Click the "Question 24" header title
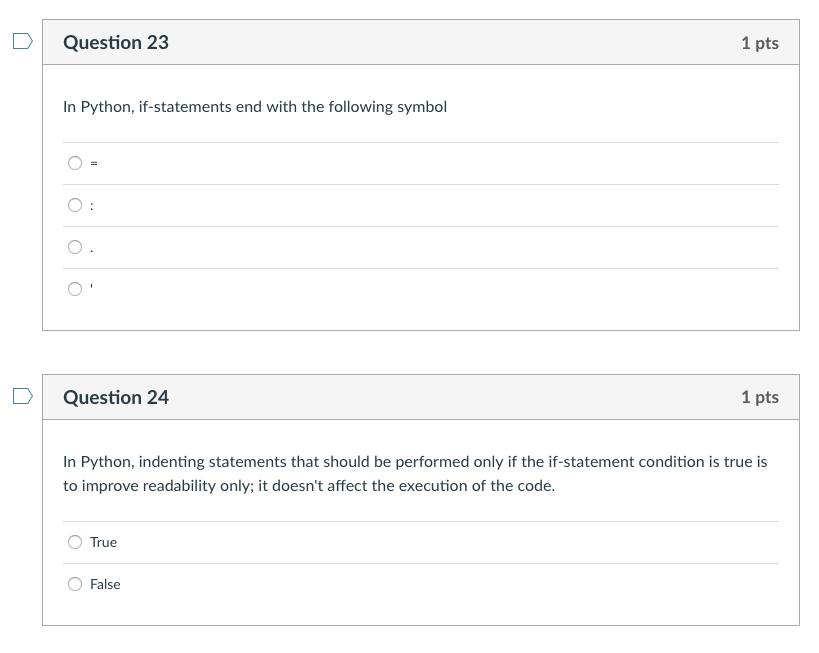This screenshot has height=653, width=819. point(116,397)
